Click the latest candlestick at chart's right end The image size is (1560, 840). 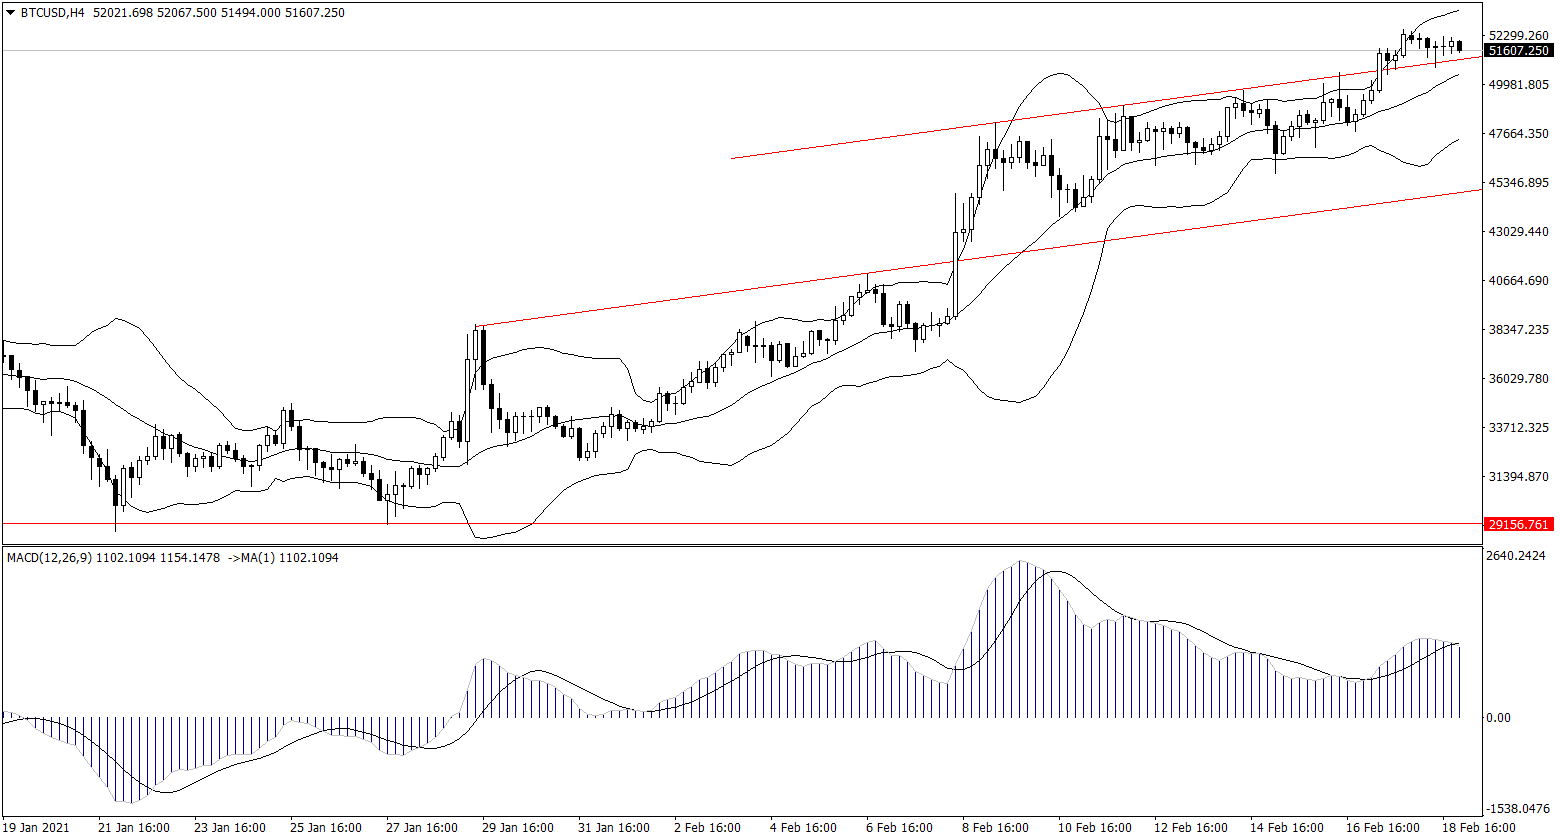coord(1460,46)
